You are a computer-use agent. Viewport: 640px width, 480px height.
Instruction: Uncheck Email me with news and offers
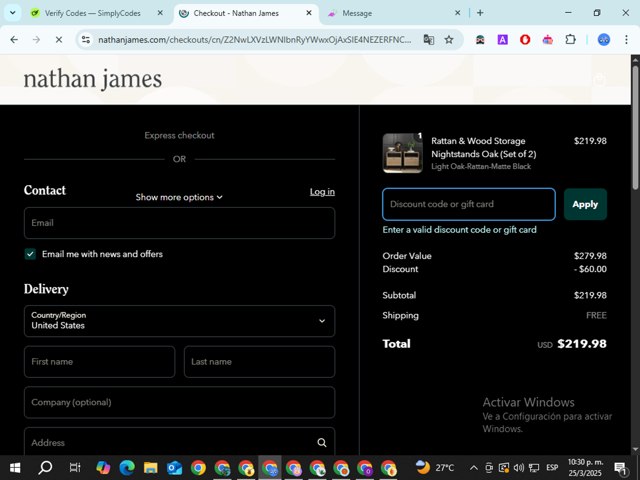coord(30,254)
